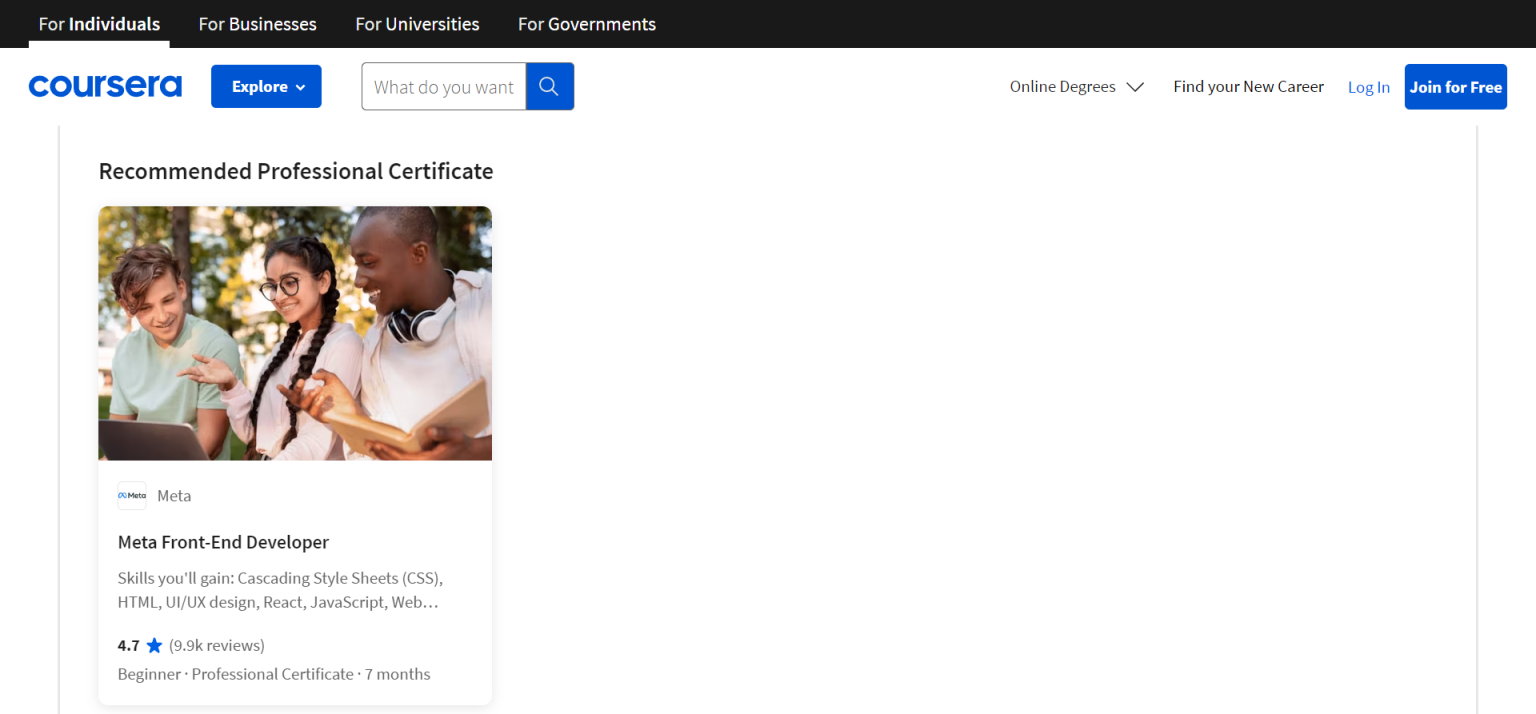Go to the For Governments tab
This screenshot has height=714, width=1536.
point(587,24)
